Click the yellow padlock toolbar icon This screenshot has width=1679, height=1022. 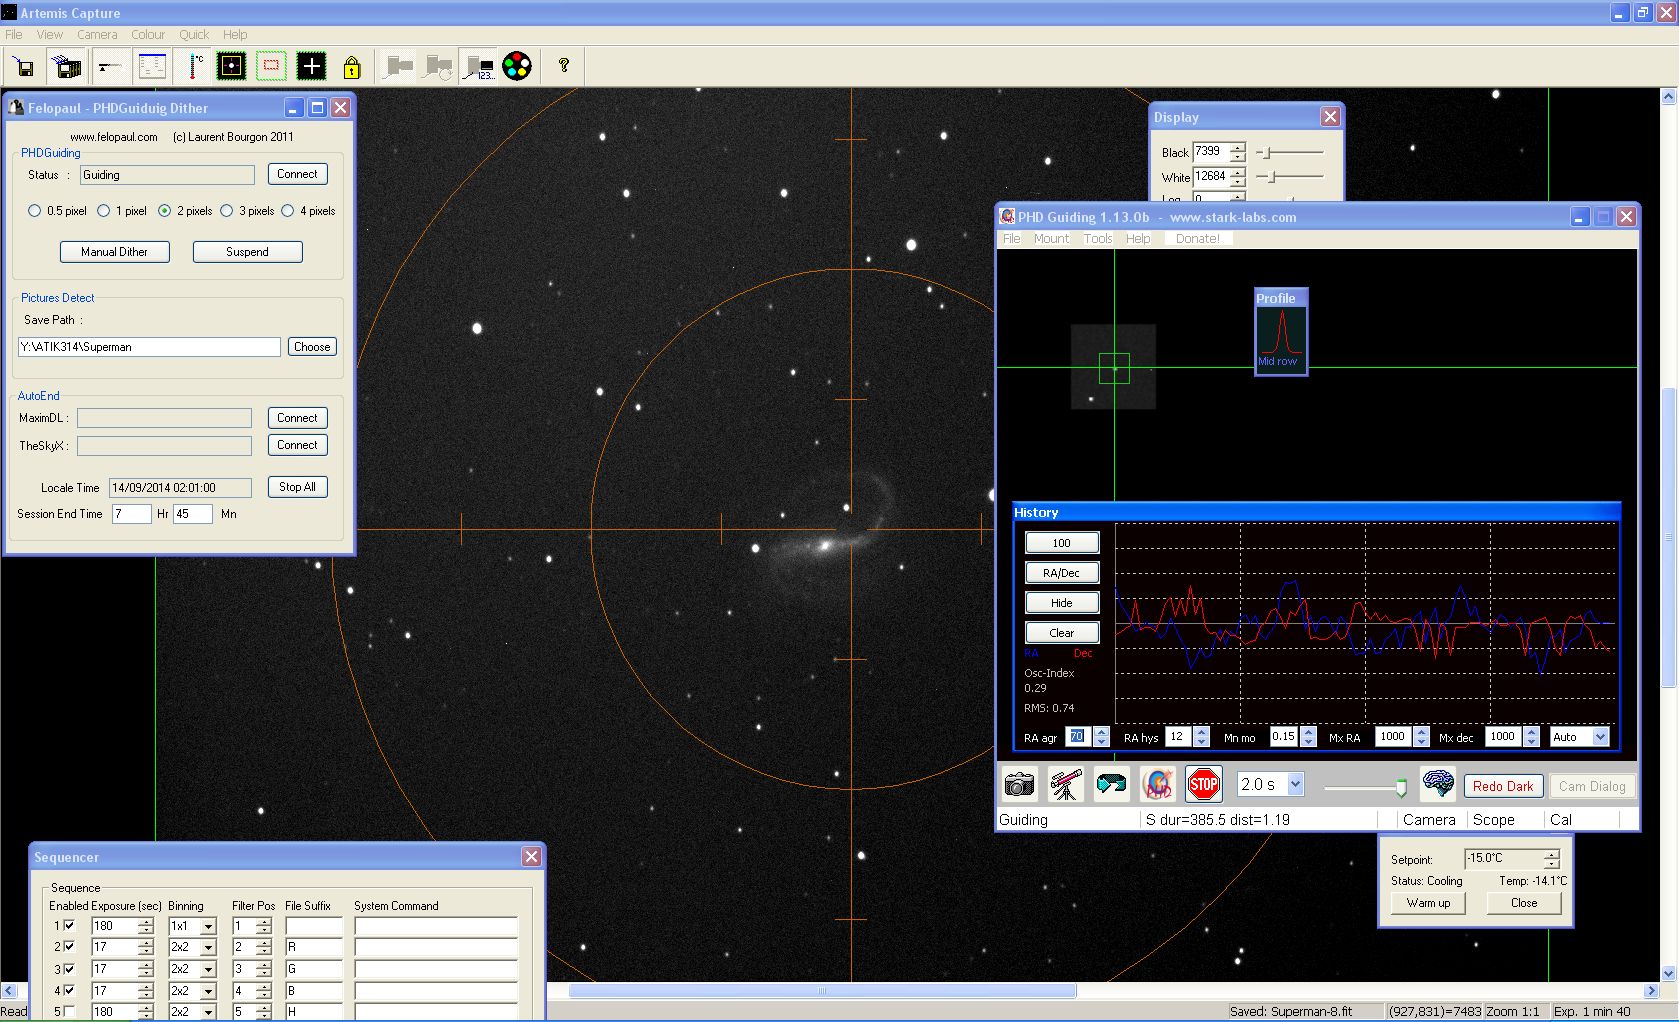[351, 67]
